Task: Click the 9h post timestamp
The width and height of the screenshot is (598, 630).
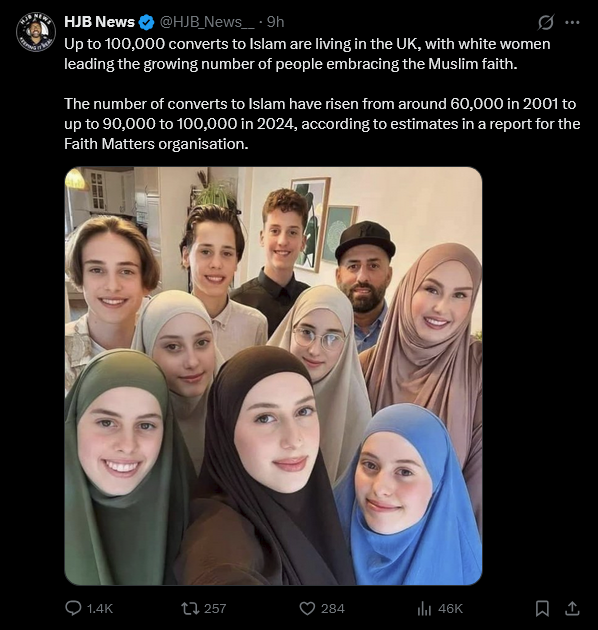Action: point(275,22)
